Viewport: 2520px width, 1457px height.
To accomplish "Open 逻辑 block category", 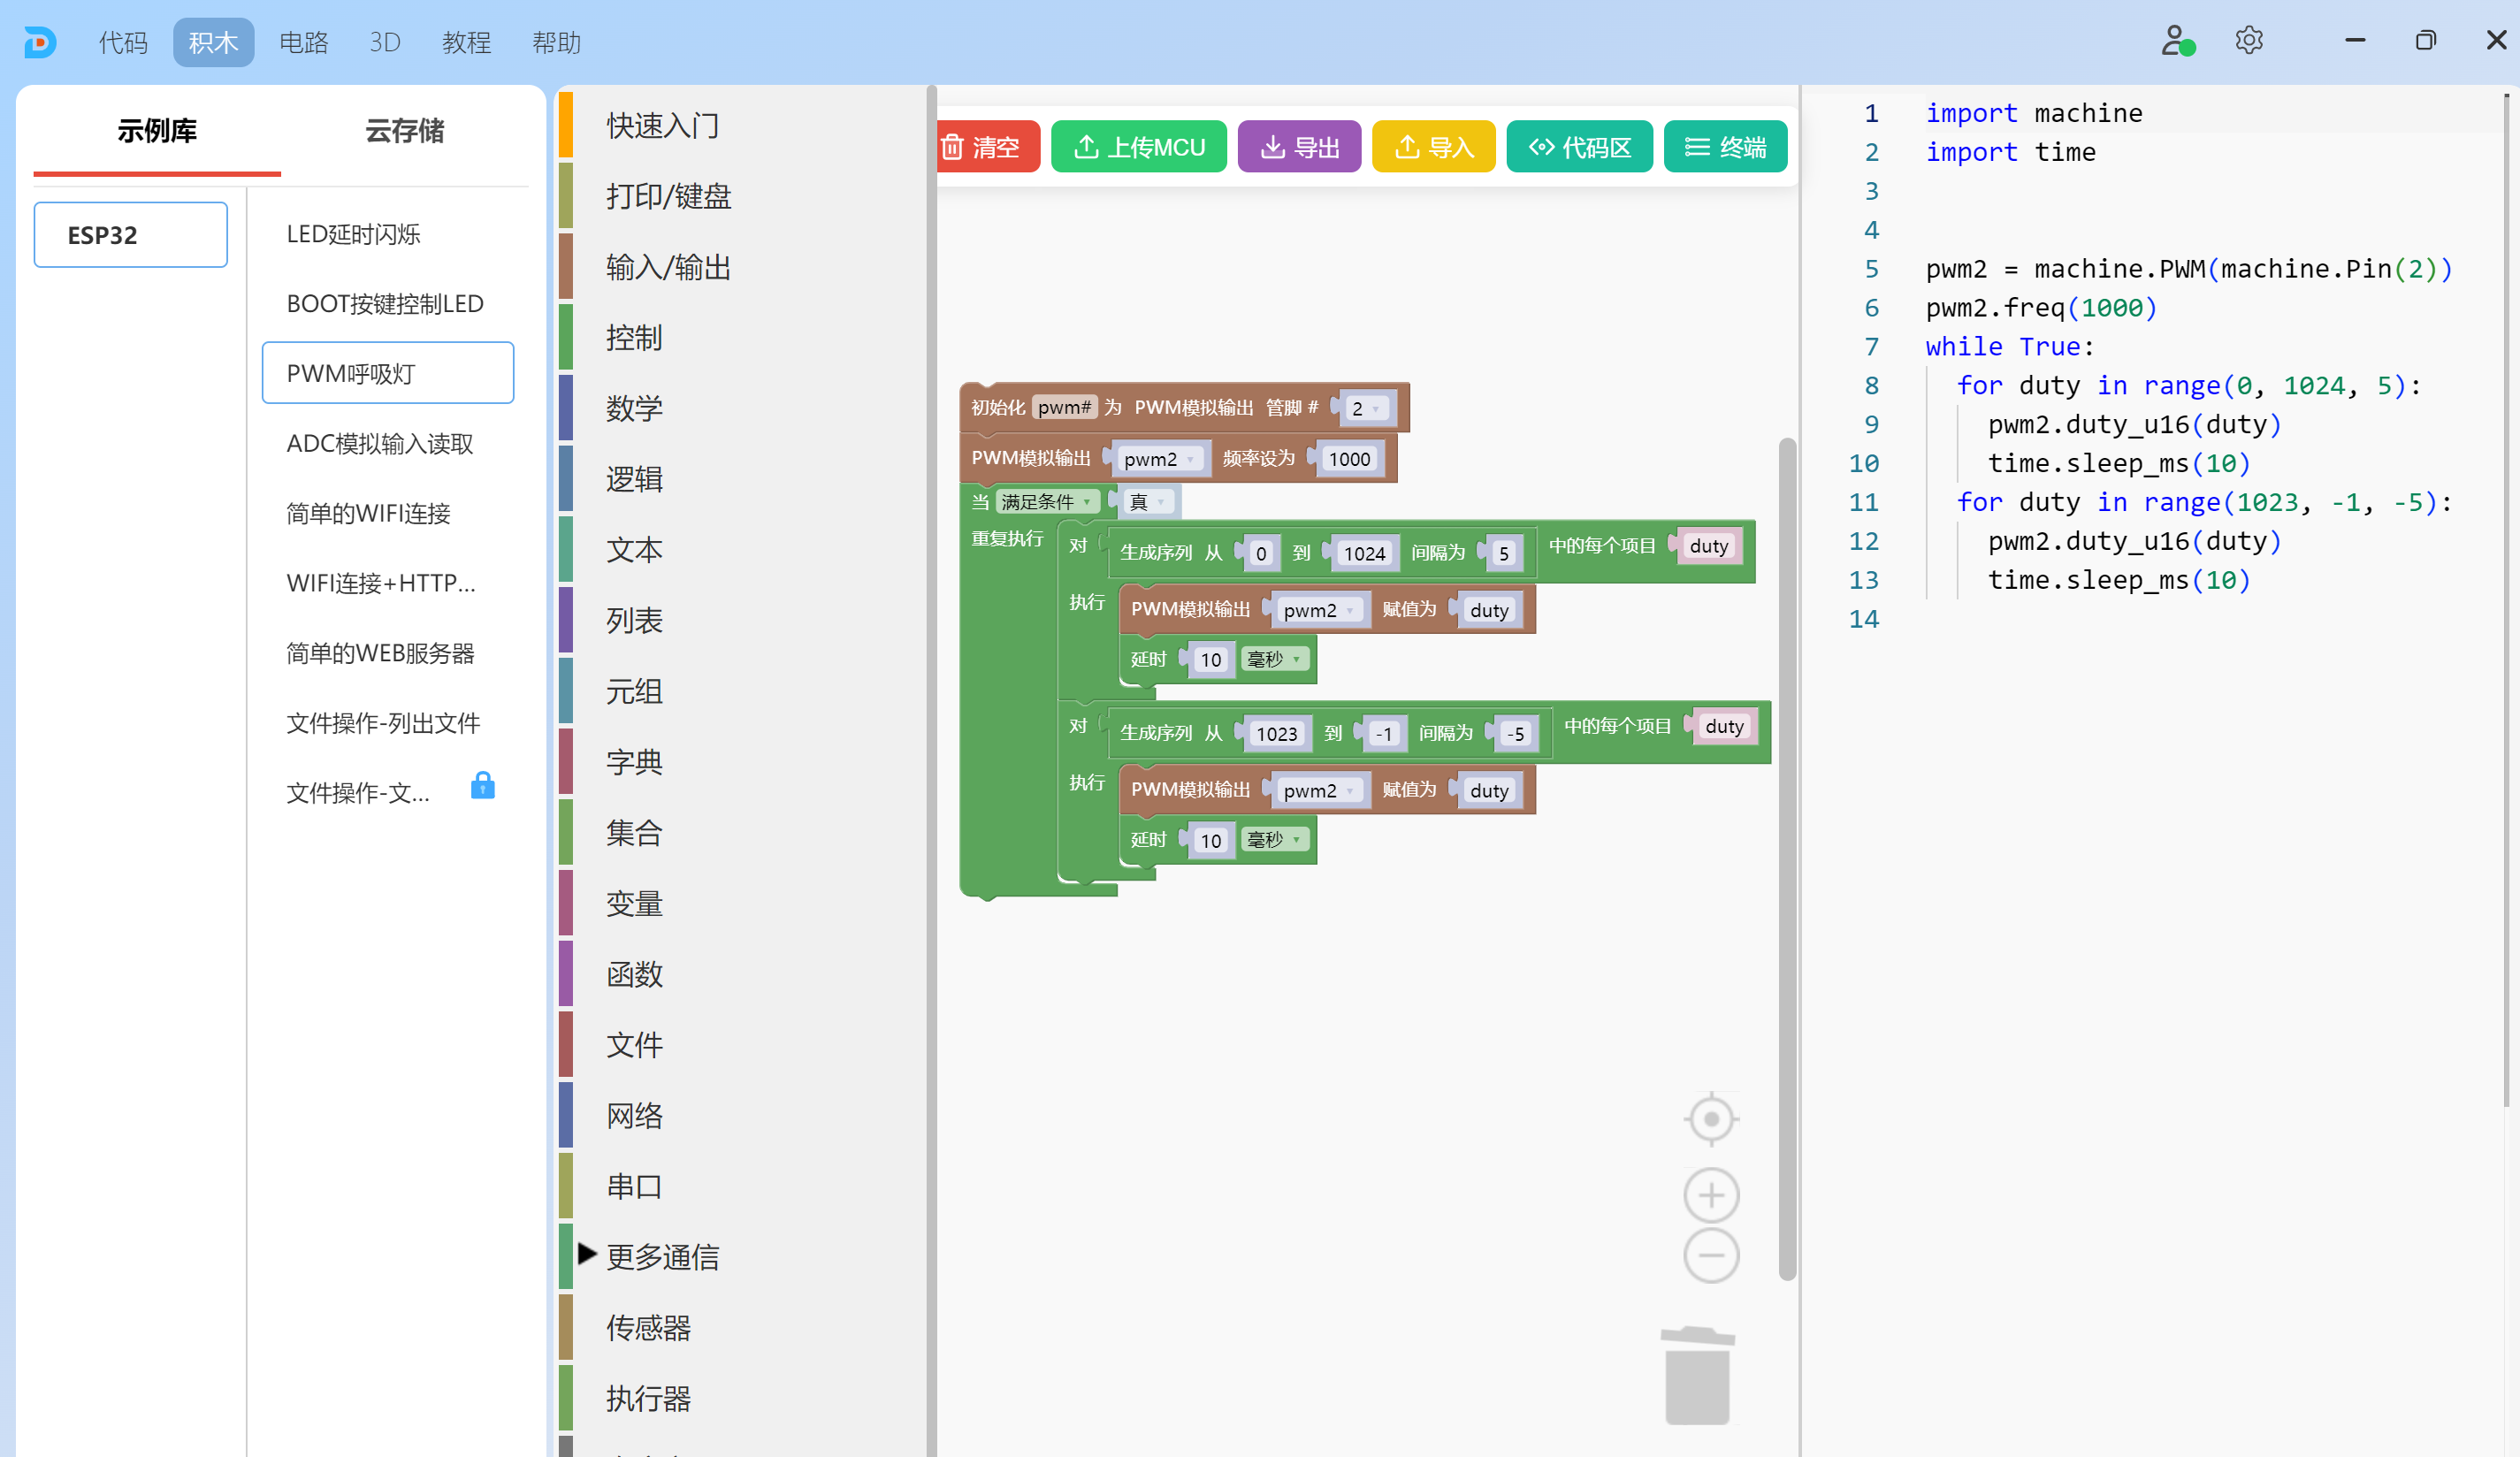I will pos(634,479).
